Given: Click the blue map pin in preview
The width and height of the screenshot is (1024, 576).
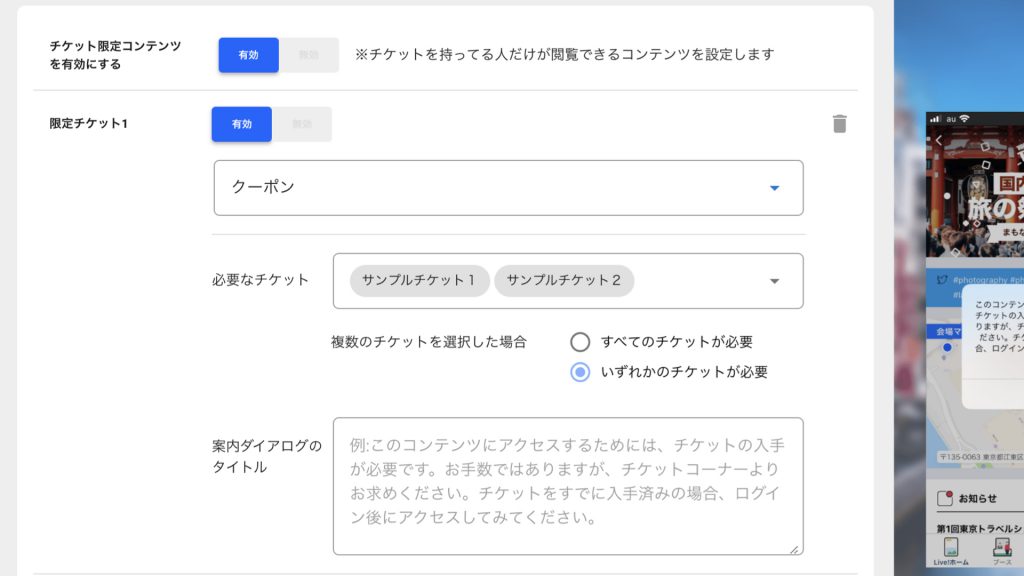Looking at the screenshot, I should pos(947,347).
